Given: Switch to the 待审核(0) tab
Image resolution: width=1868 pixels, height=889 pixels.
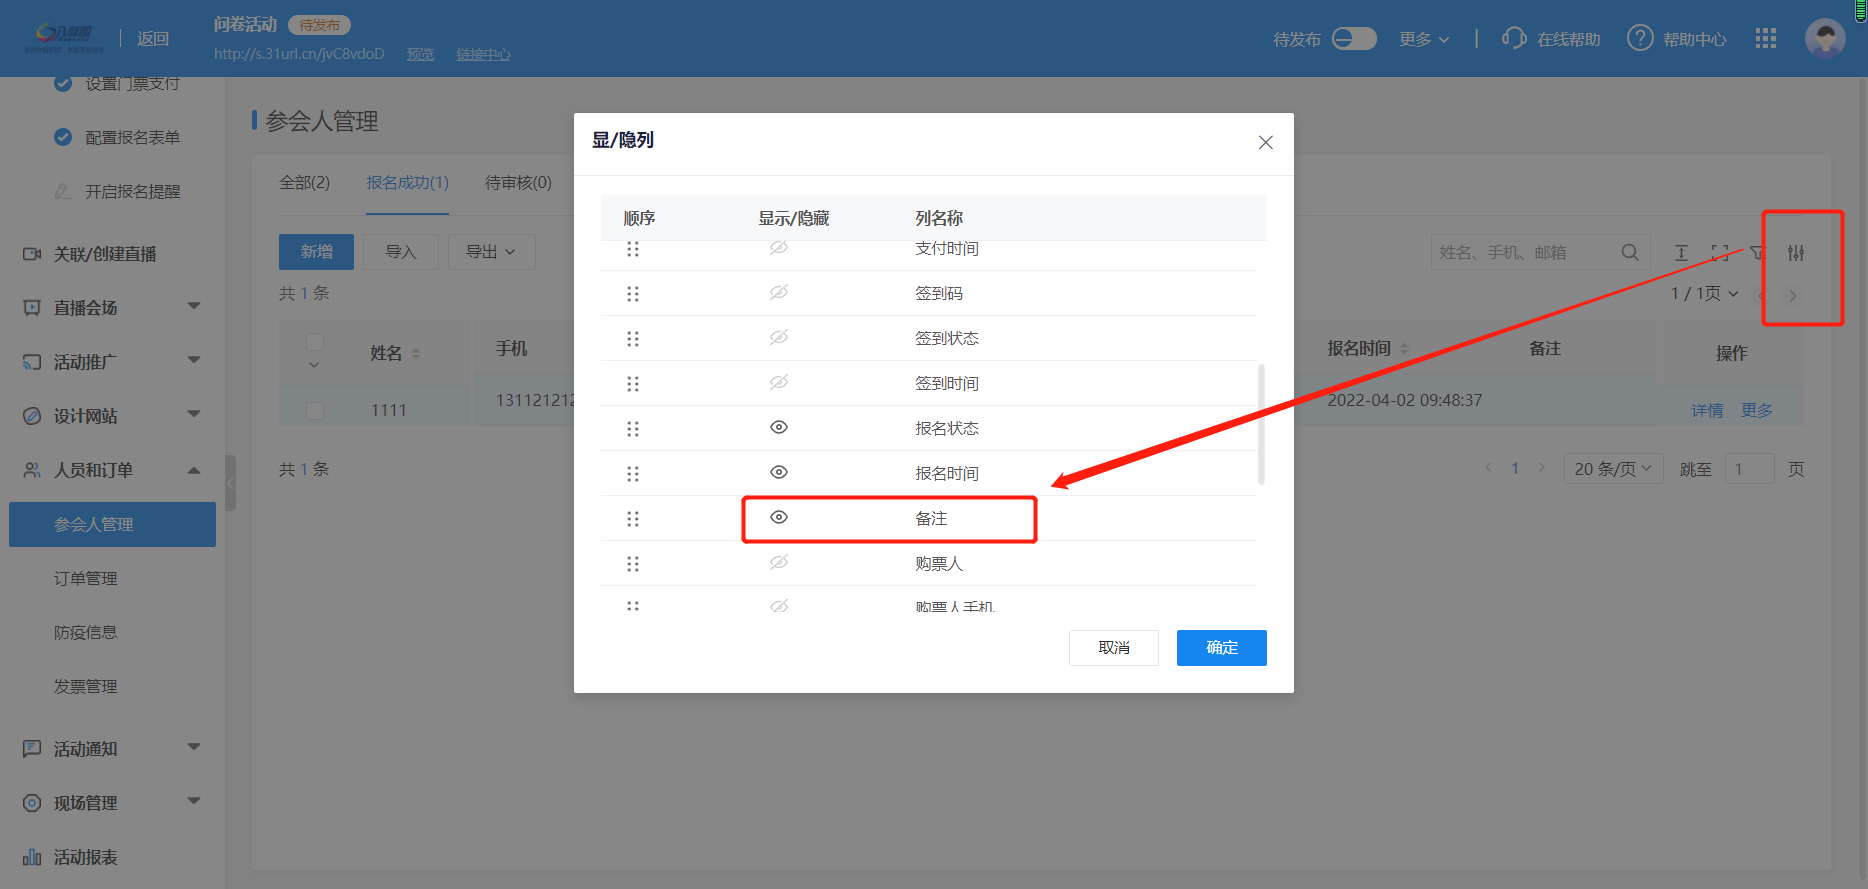Looking at the screenshot, I should pyautogui.click(x=518, y=182).
